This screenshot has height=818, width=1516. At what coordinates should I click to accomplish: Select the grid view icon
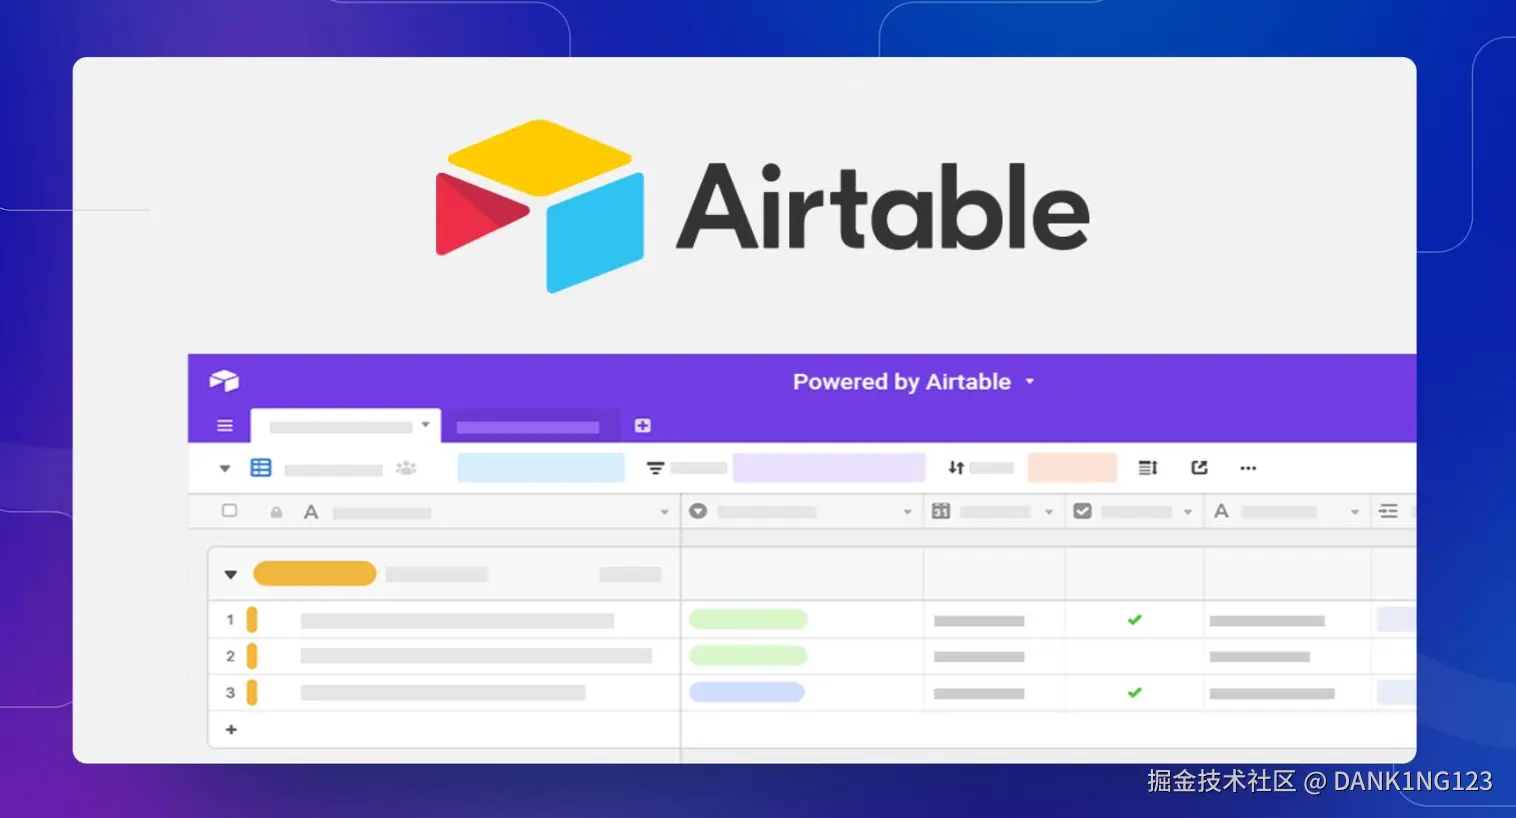point(261,468)
